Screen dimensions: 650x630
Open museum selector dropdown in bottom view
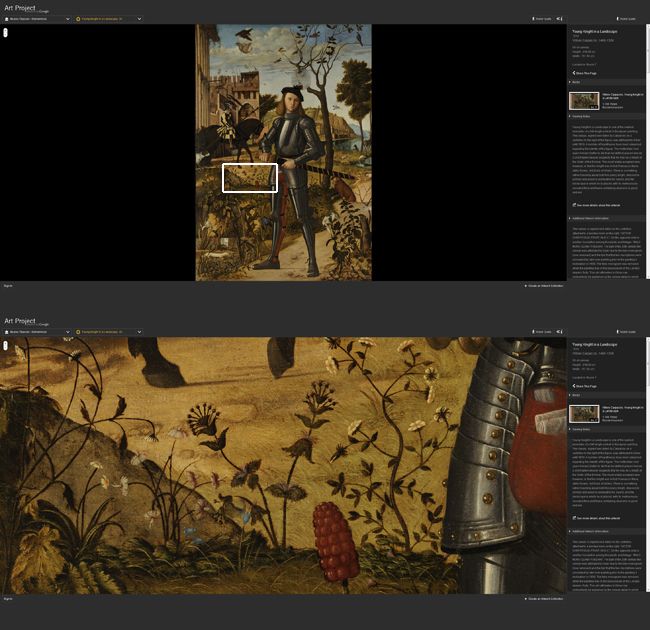coord(37,332)
